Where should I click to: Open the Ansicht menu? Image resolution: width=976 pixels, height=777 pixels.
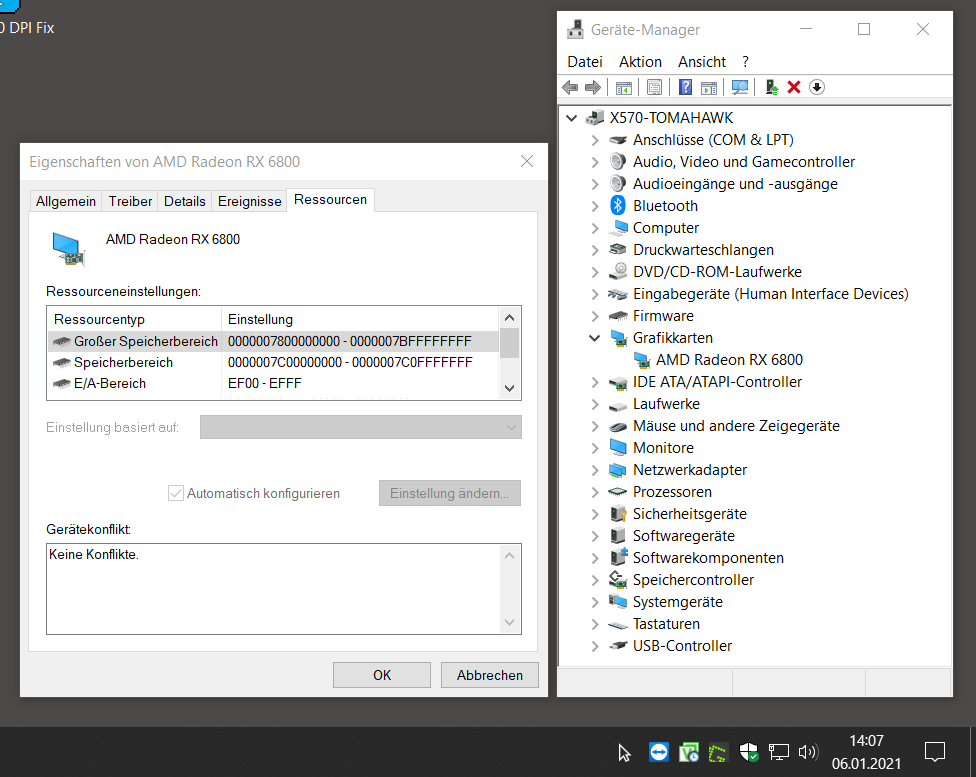[702, 62]
